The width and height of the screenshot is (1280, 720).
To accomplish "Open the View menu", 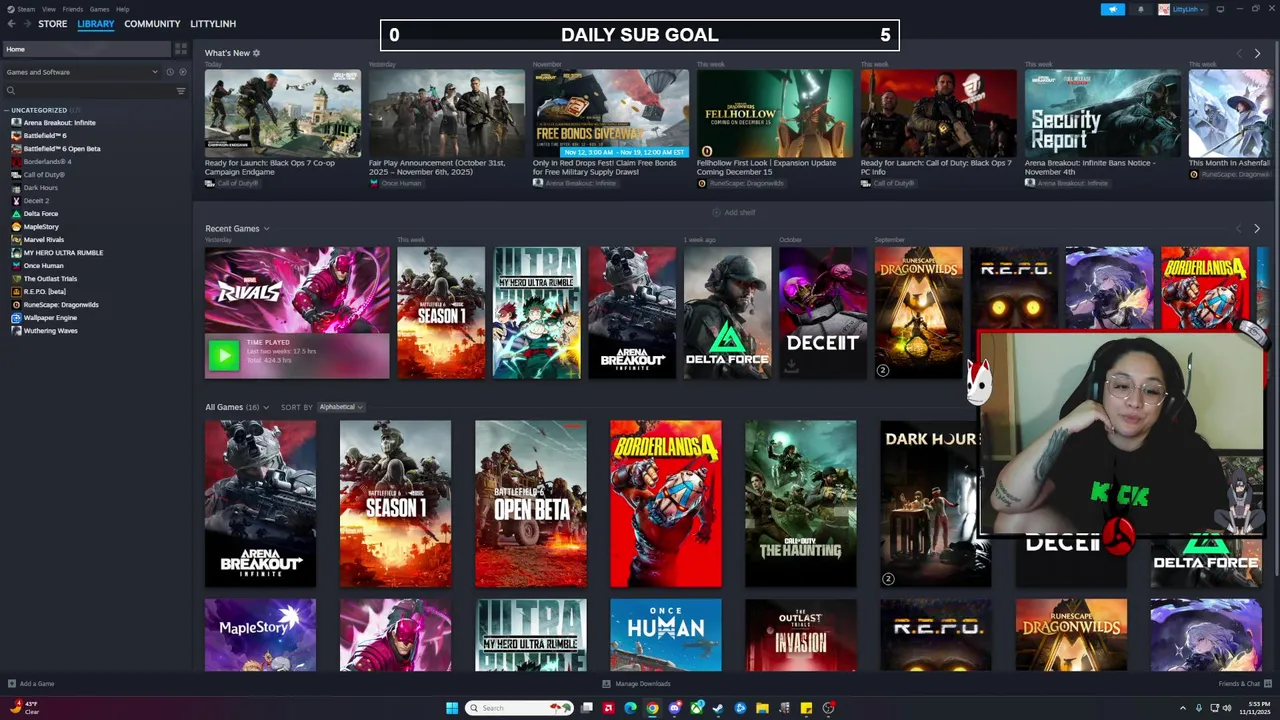I will pyautogui.click(x=49, y=9).
